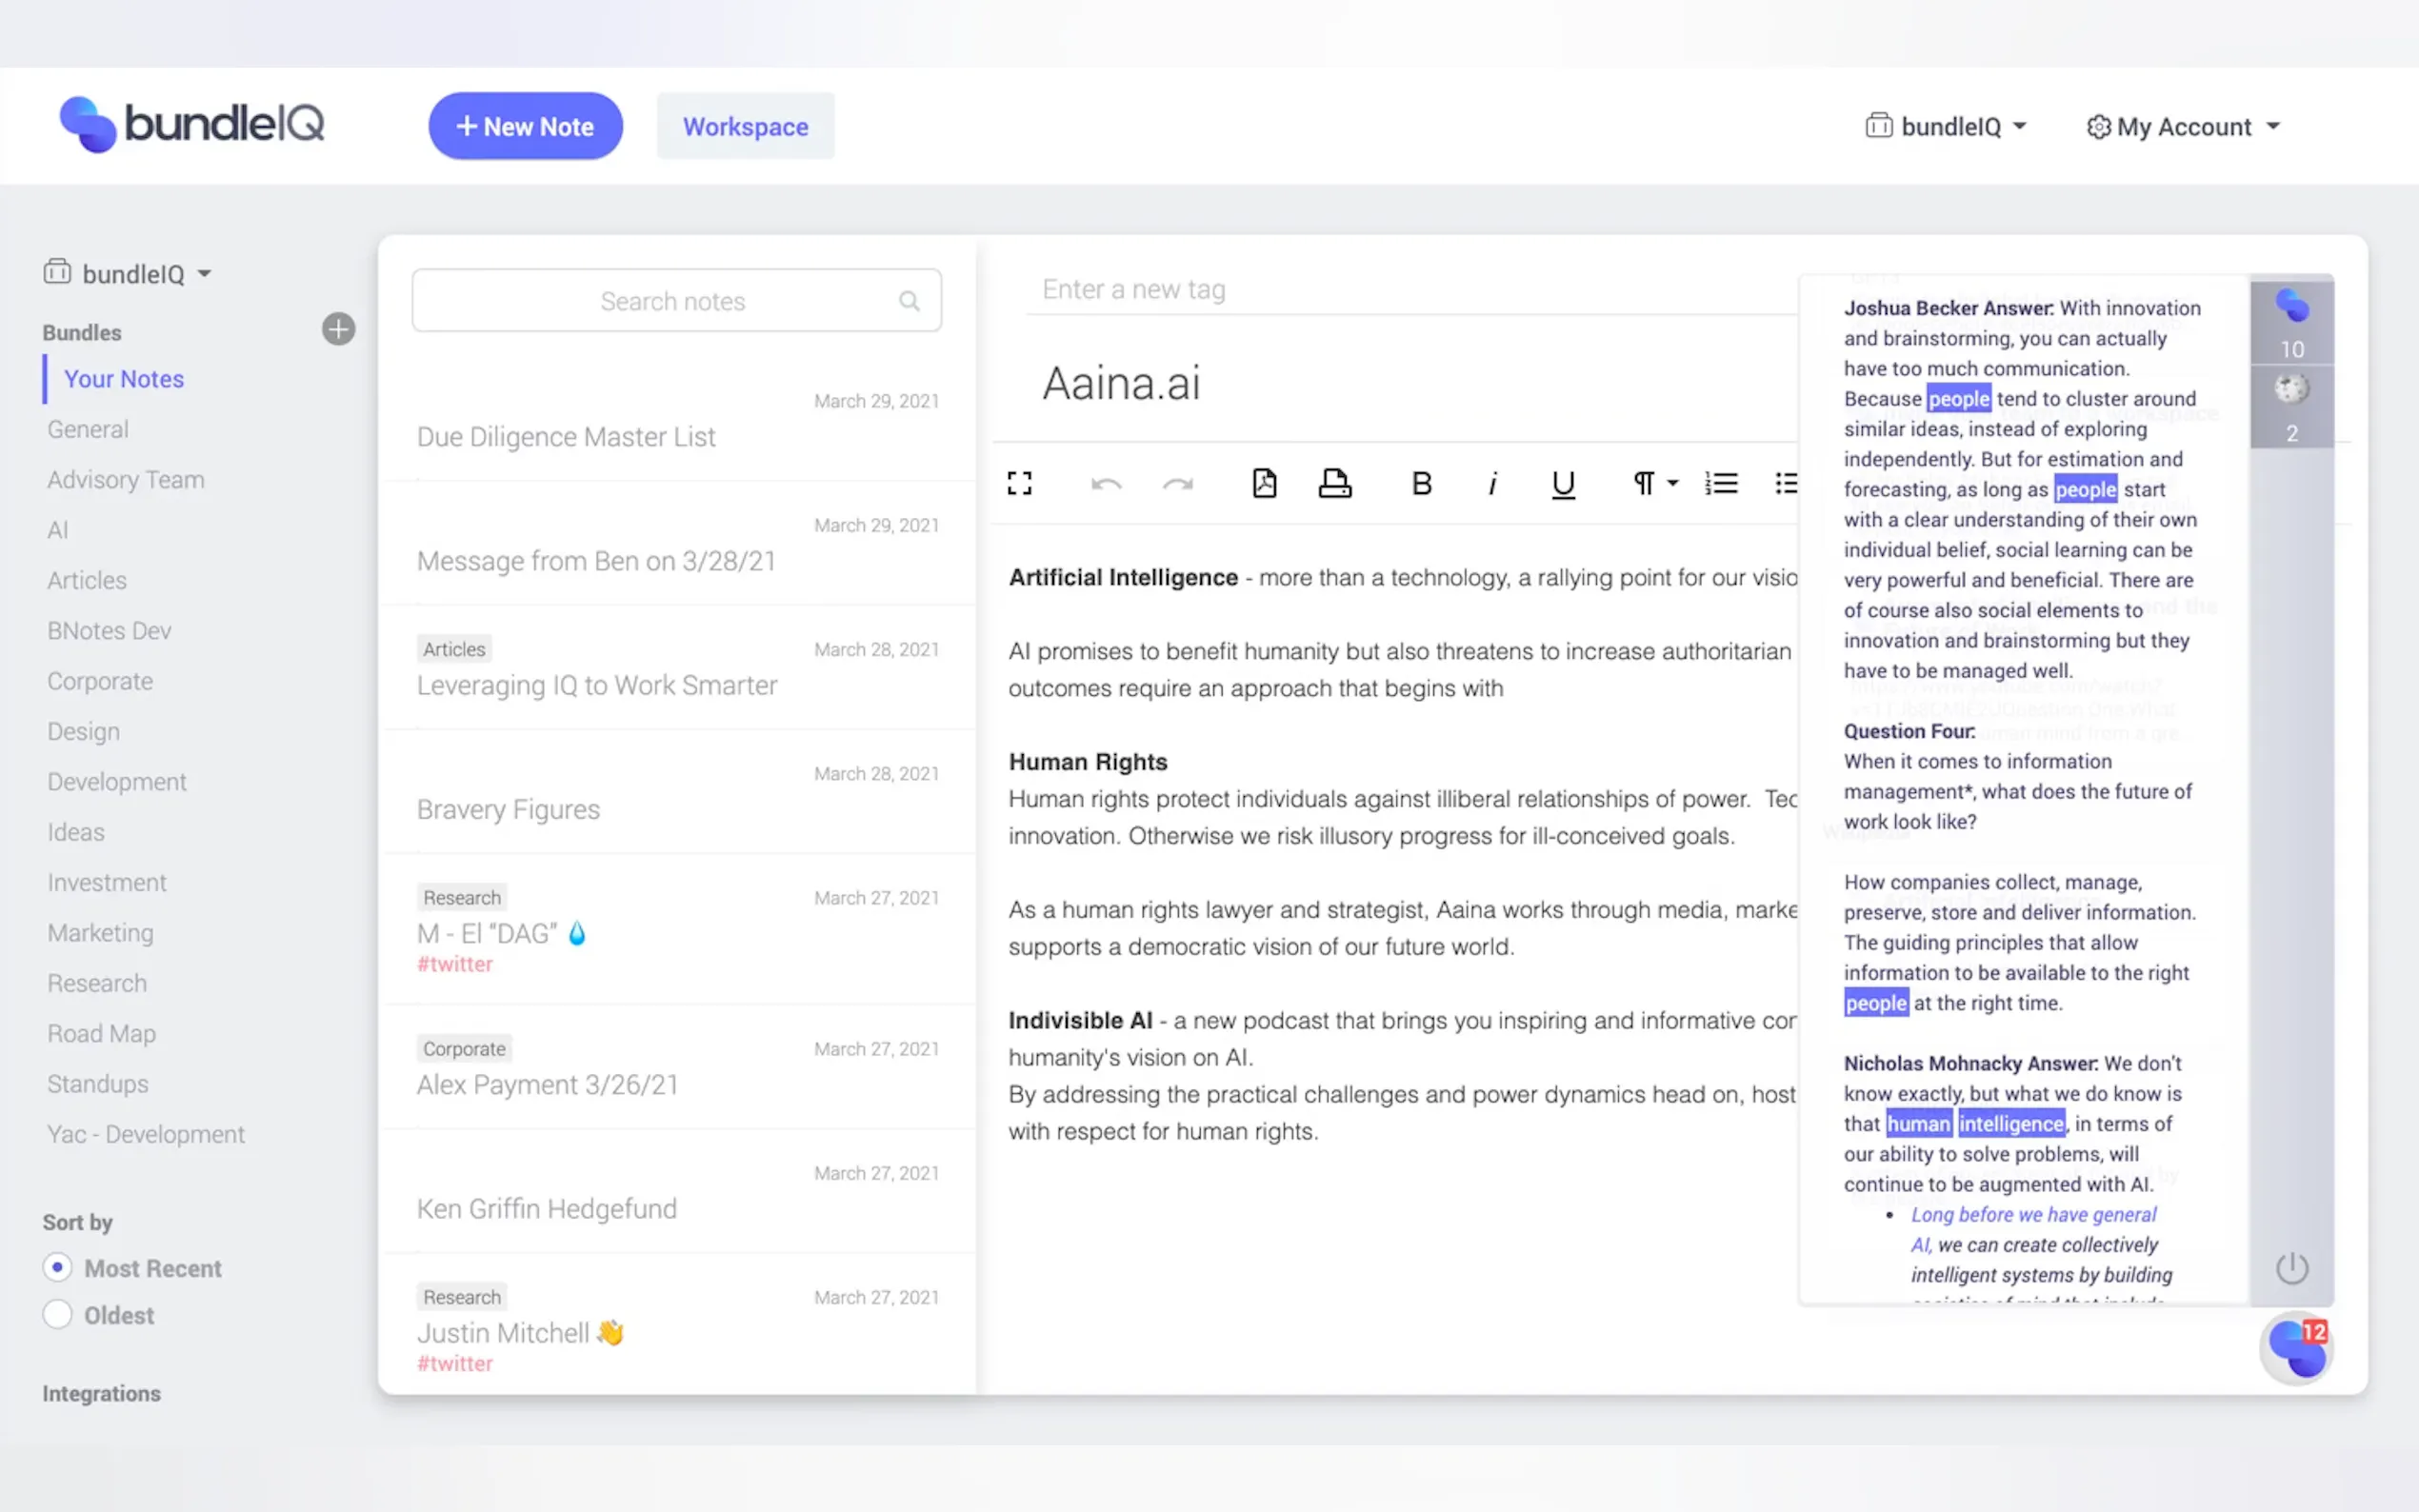Click the power icon in side panel
2419x1512 pixels.
[2291, 1268]
